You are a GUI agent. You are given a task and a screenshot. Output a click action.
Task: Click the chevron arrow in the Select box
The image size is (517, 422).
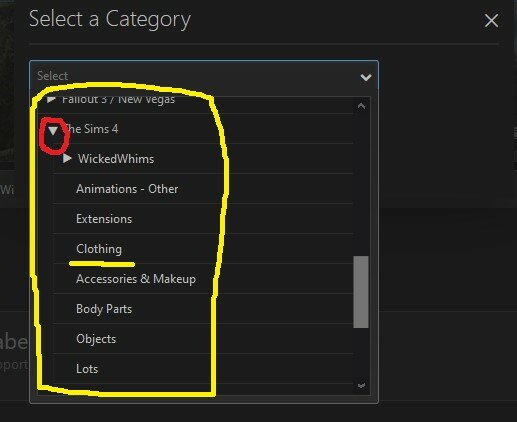pos(366,77)
